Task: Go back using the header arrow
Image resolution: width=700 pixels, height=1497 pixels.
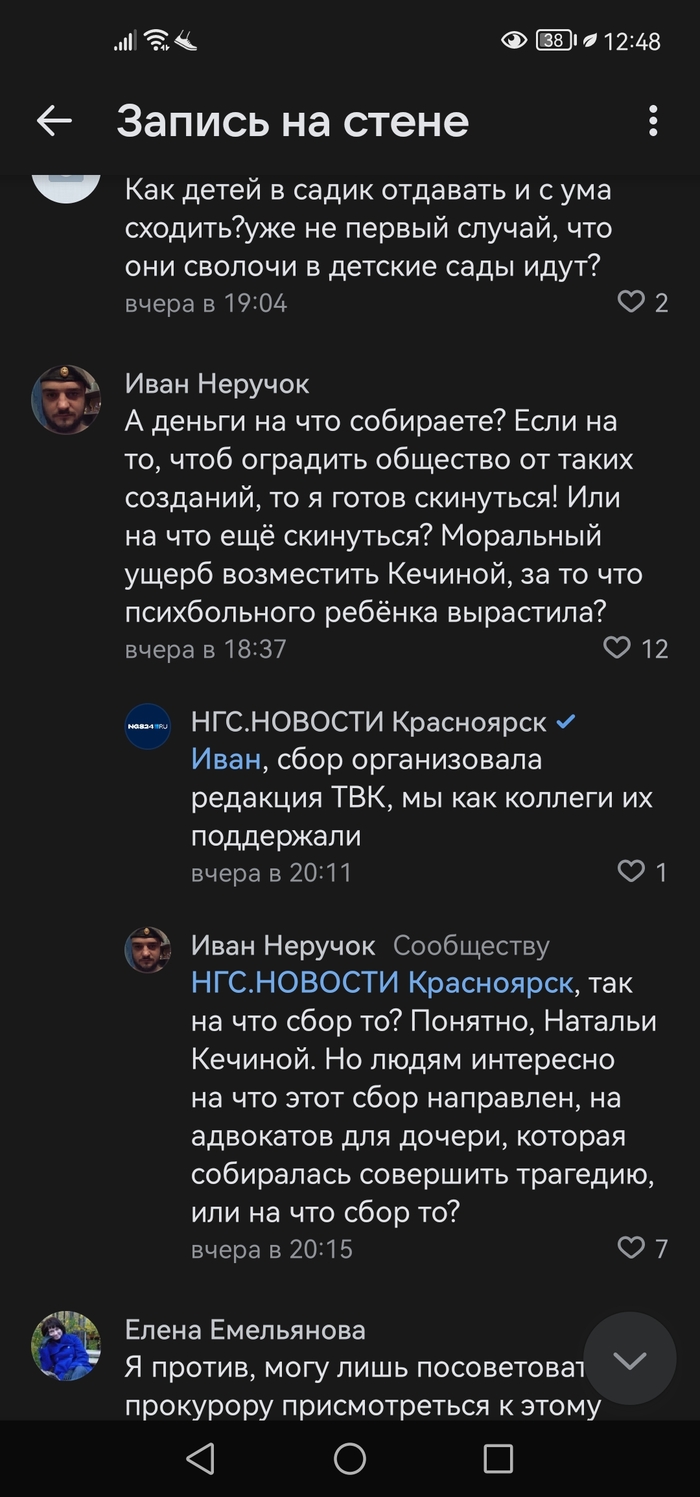Action: 54,121
